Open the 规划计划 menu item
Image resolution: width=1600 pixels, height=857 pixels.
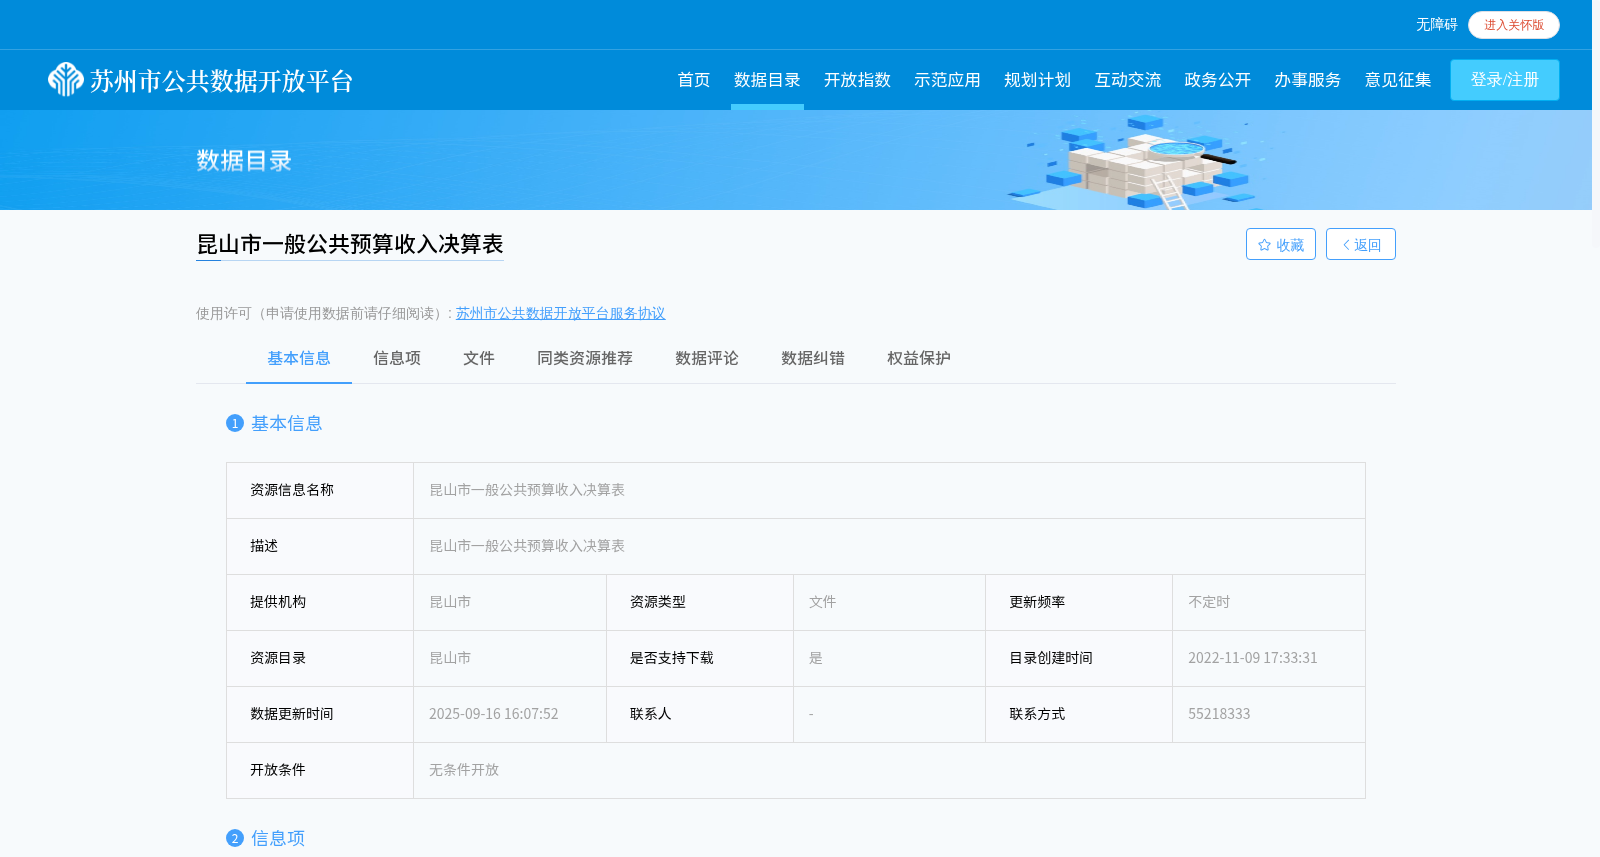point(1037,80)
